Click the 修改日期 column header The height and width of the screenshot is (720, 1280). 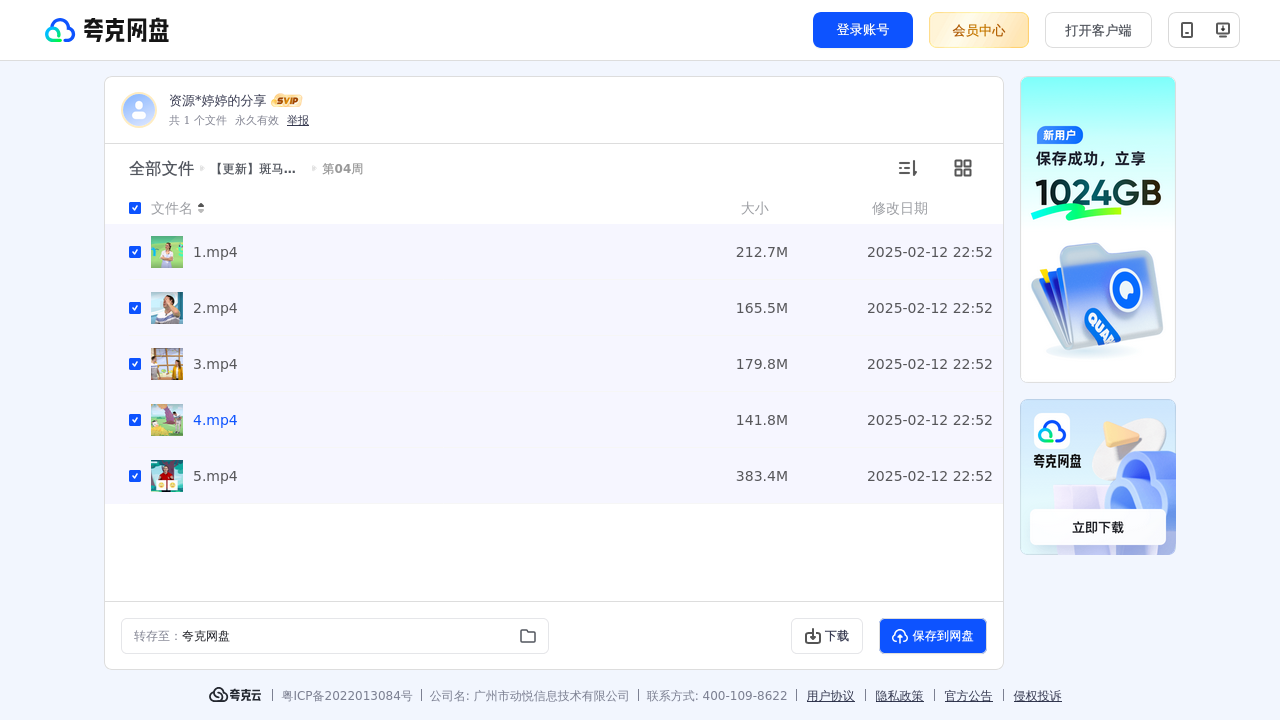coord(900,208)
